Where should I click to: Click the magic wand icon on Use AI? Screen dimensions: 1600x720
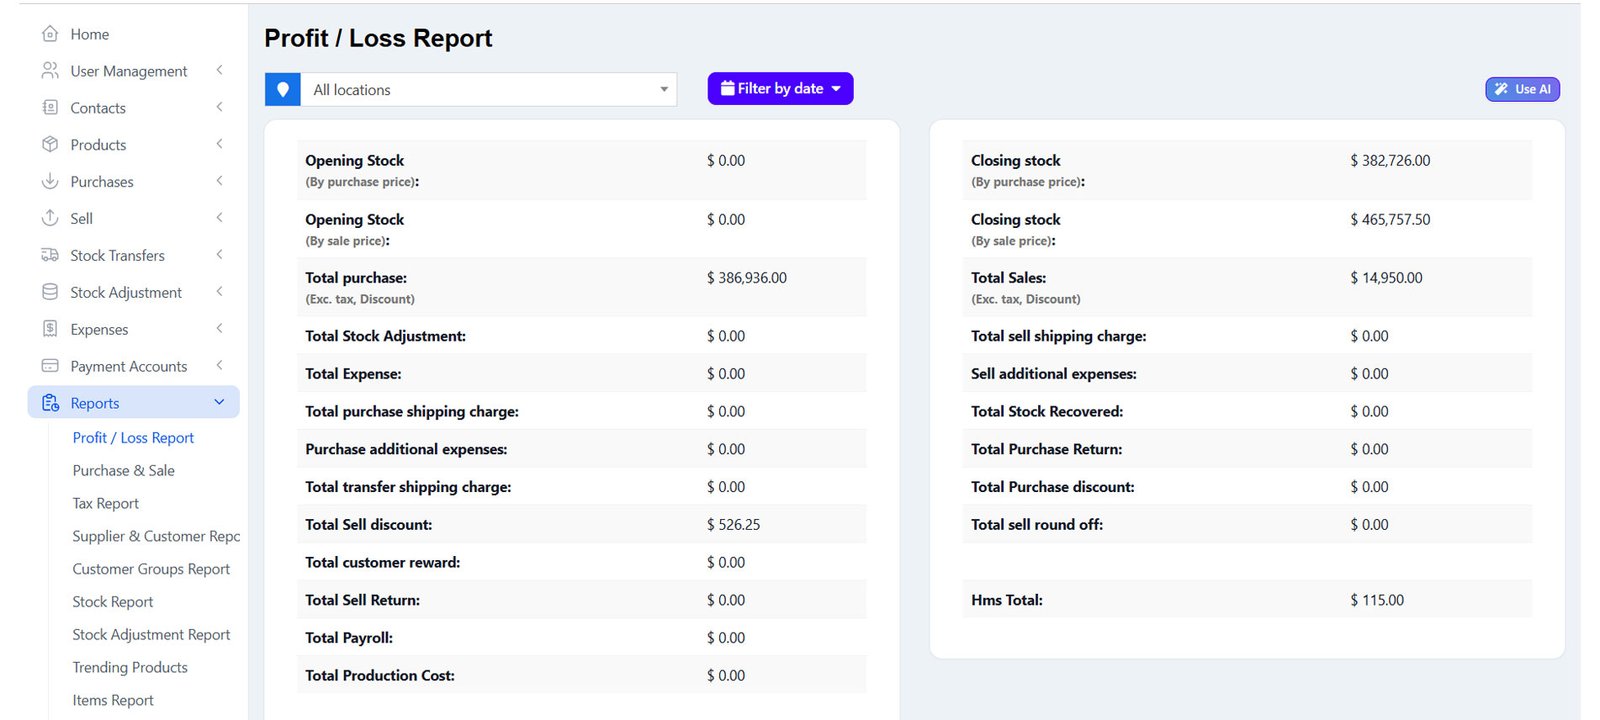(1501, 90)
